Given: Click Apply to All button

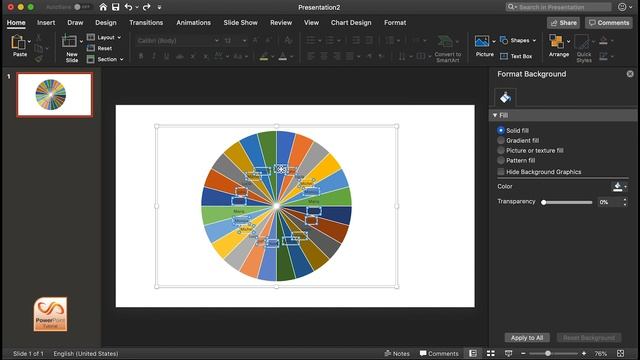Looking at the screenshot, I should coord(527,338).
